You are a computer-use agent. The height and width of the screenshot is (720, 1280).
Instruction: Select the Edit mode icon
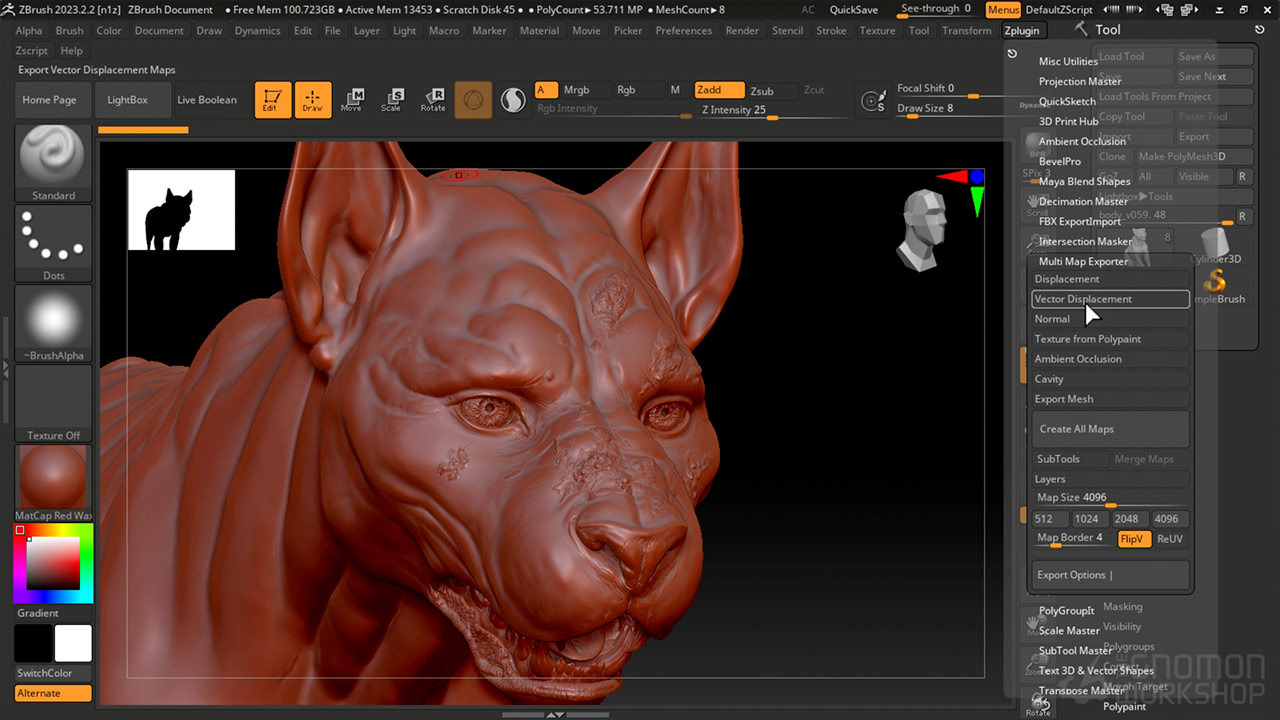pyautogui.click(x=272, y=99)
